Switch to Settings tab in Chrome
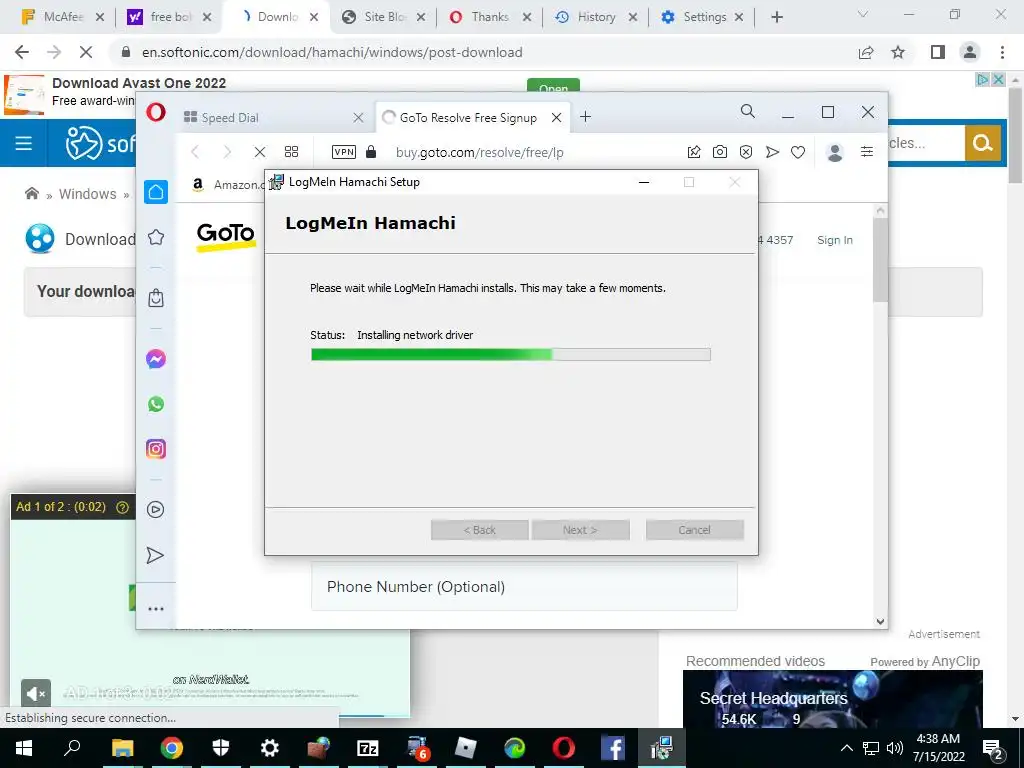 pyautogui.click(x=703, y=17)
